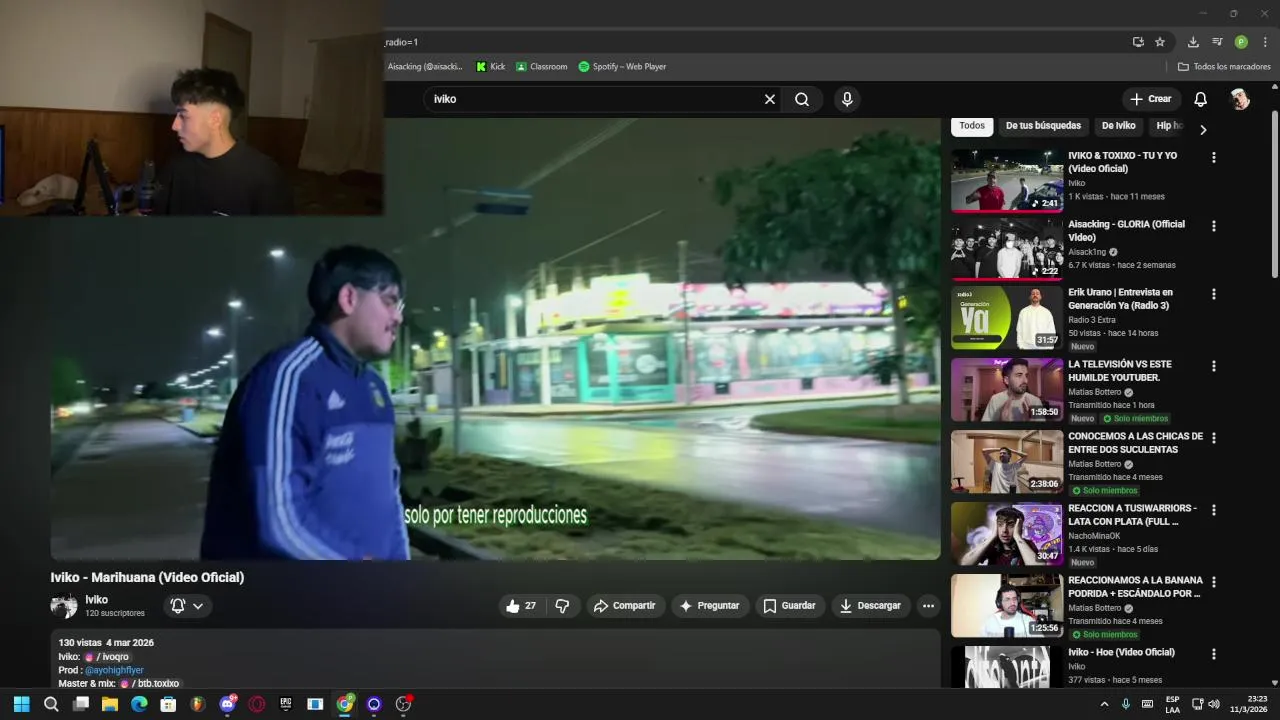Start voice search with the microphone icon
1280x720 pixels.
pyautogui.click(x=847, y=99)
